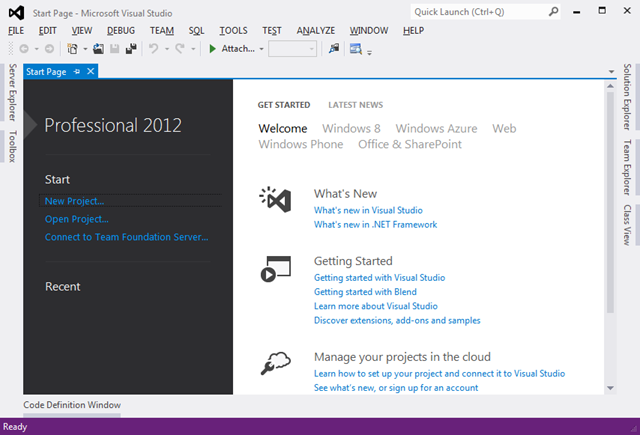The width and height of the screenshot is (640, 435).
Task: Open Discover extensions, add-ons and samples link
Action: (x=397, y=320)
